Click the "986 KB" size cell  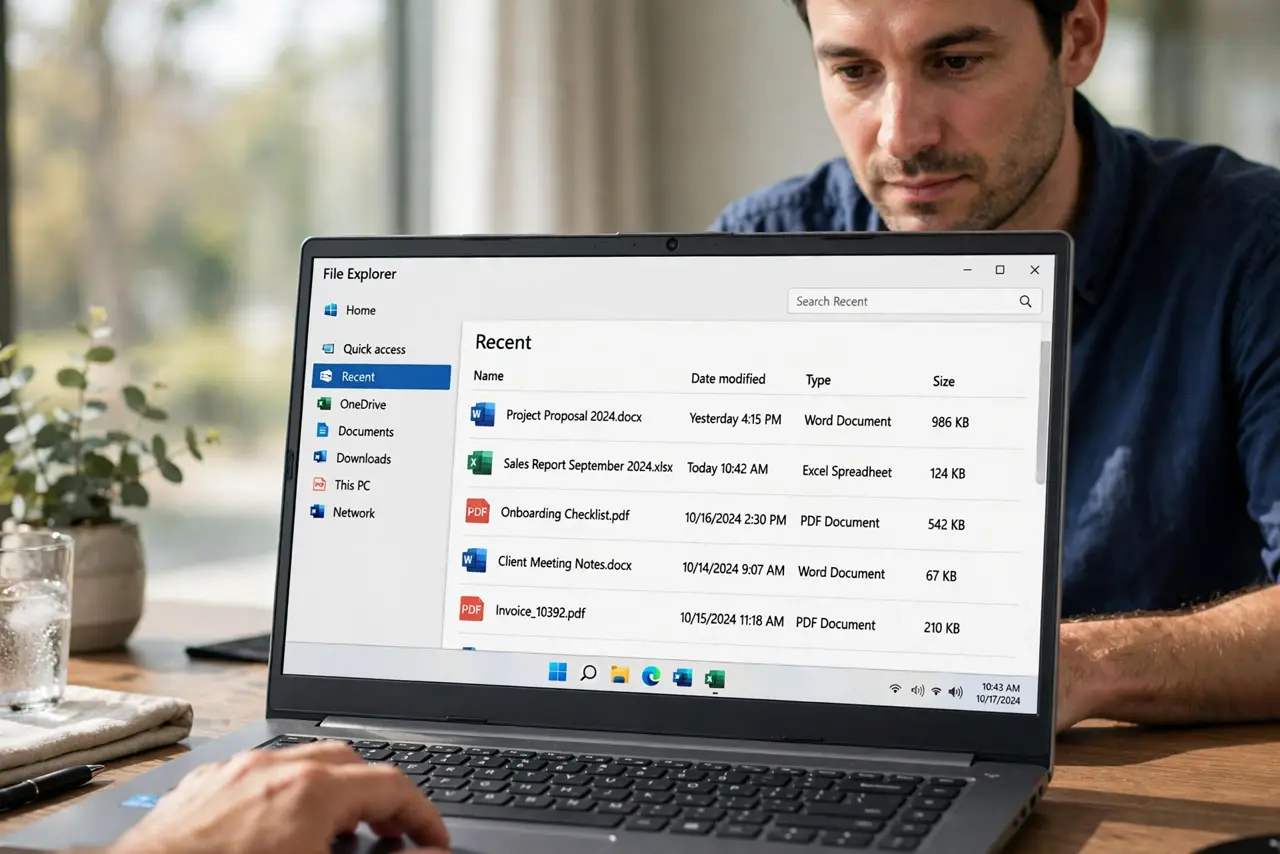click(950, 422)
